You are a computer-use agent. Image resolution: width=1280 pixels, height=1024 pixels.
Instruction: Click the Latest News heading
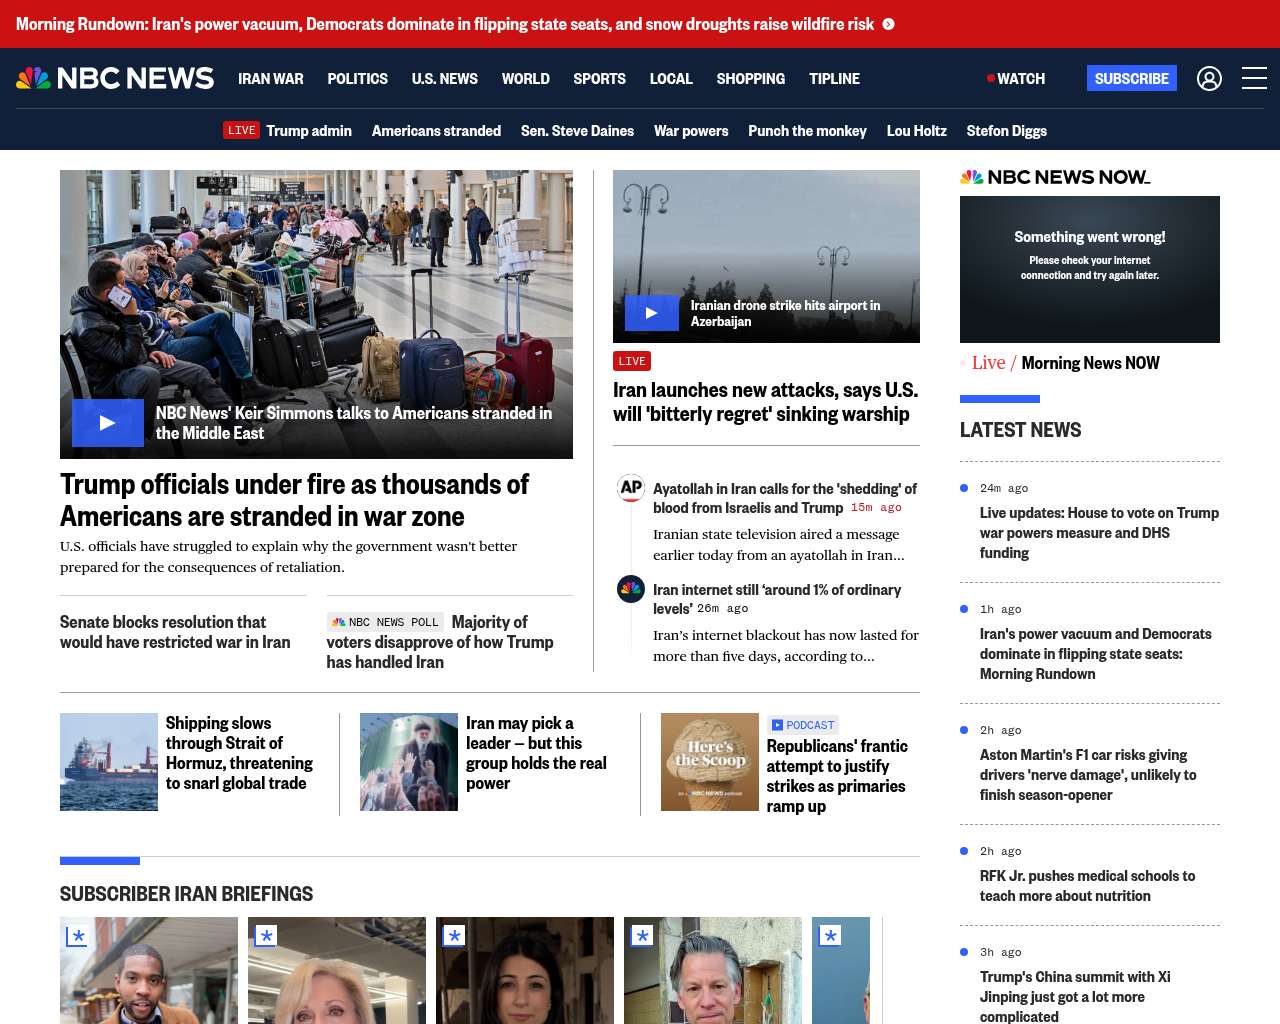tap(1021, 430)
